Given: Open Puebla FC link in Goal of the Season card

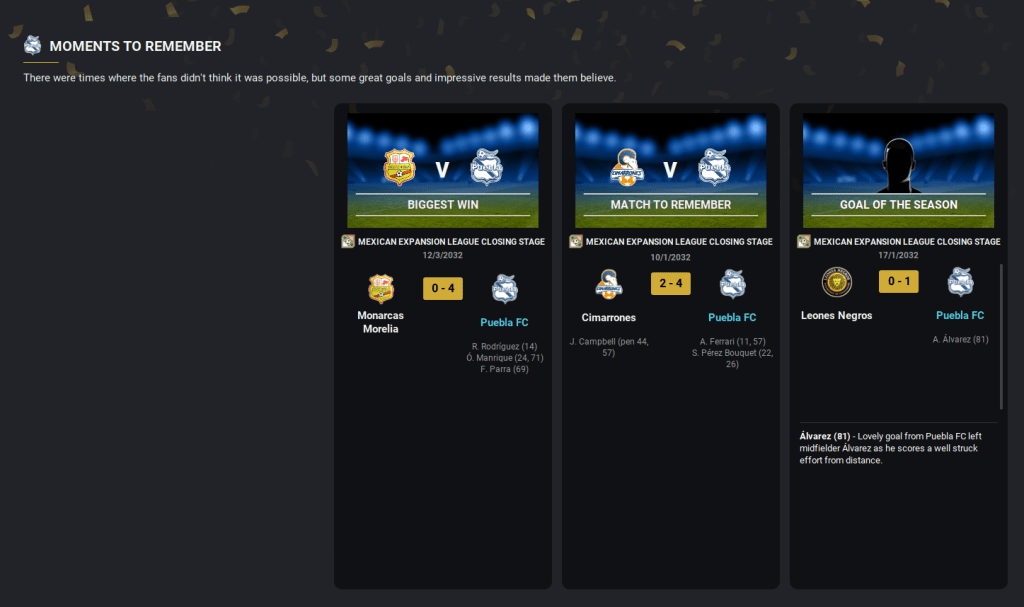Looking at the screenshot, I should 960,315.
